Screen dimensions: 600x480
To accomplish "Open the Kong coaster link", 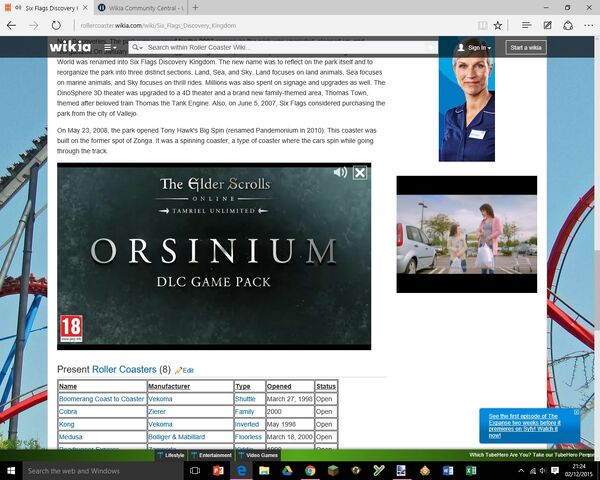I will coord(67,424).
